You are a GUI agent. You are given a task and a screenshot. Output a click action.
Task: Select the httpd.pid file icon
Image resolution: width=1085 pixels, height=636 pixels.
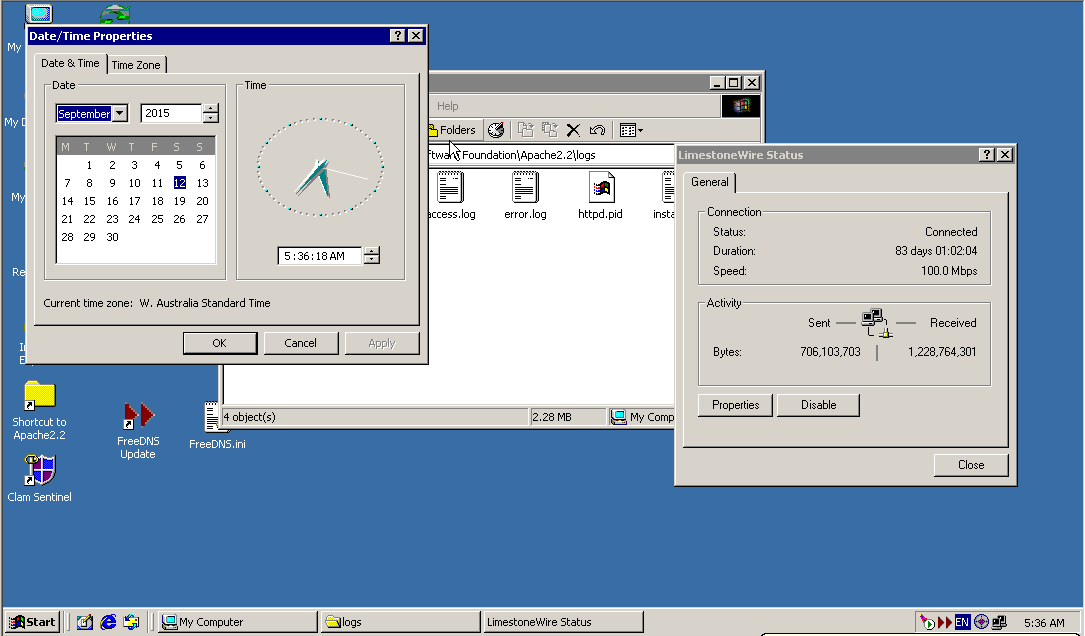pos(601,196)
